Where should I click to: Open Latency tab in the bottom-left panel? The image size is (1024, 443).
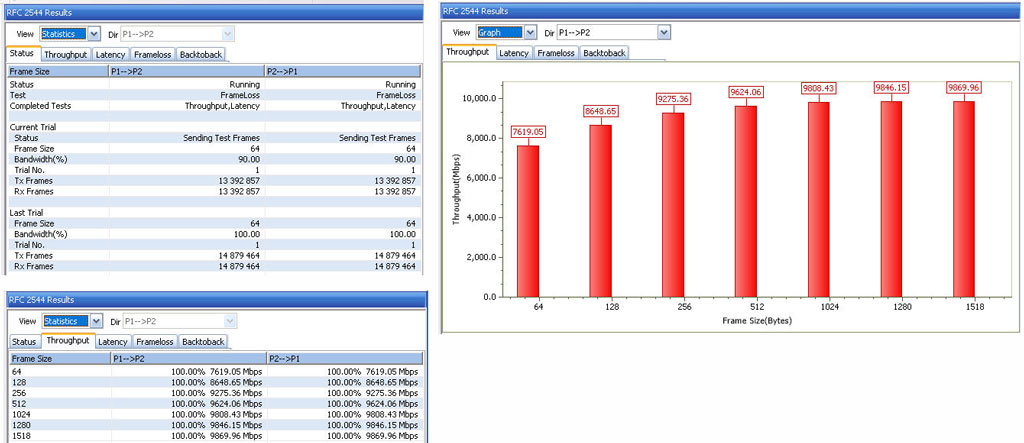point(111,341)
